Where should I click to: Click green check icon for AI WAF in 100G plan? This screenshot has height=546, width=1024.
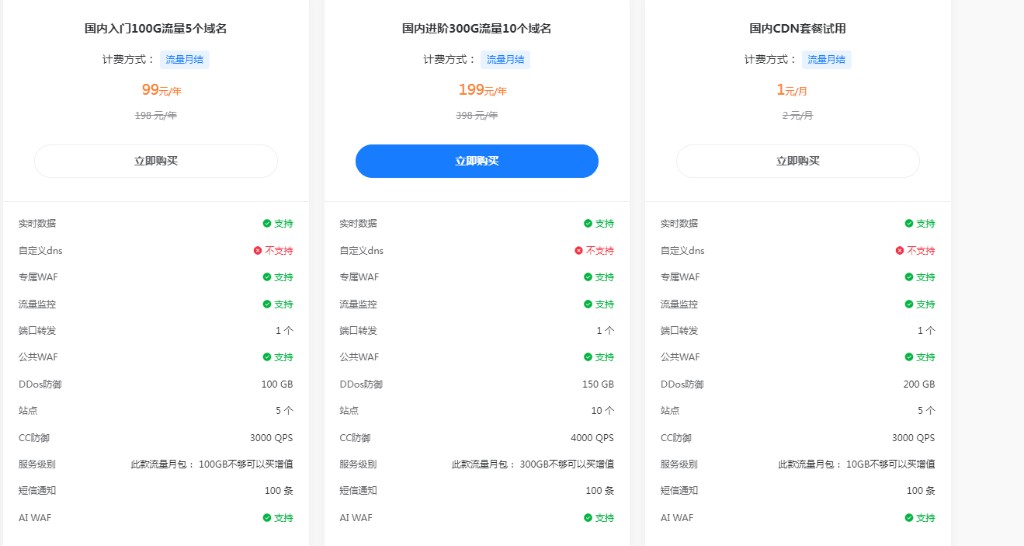point(267,518)
